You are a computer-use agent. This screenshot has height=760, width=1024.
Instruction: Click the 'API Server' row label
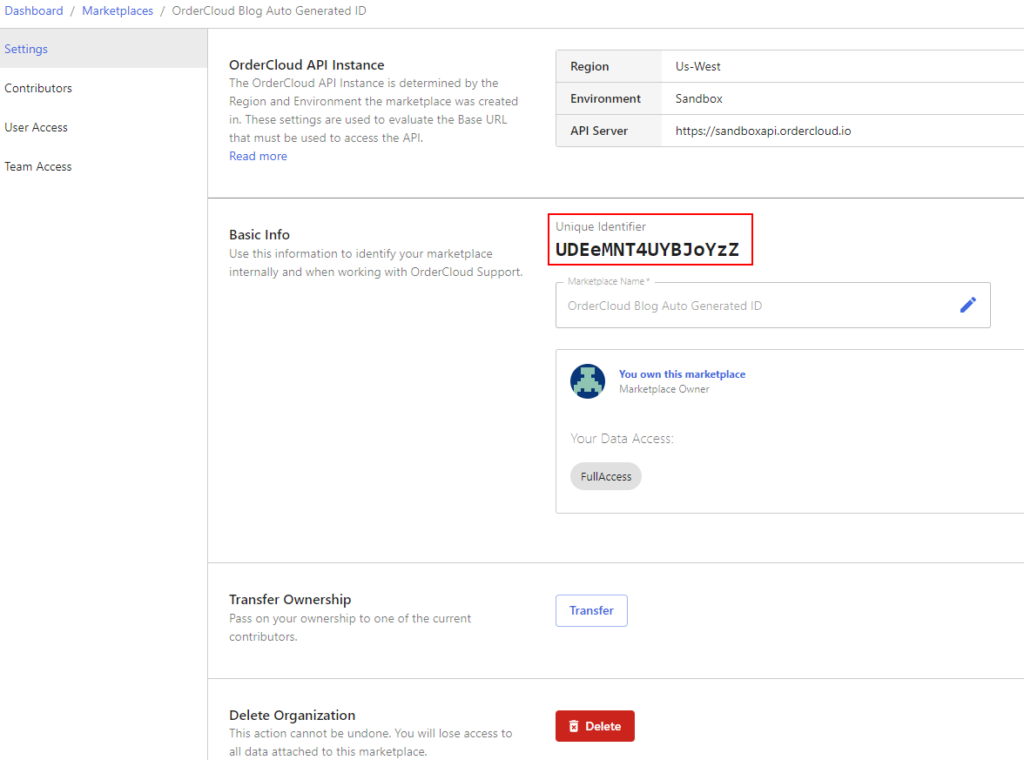point(599,131)
